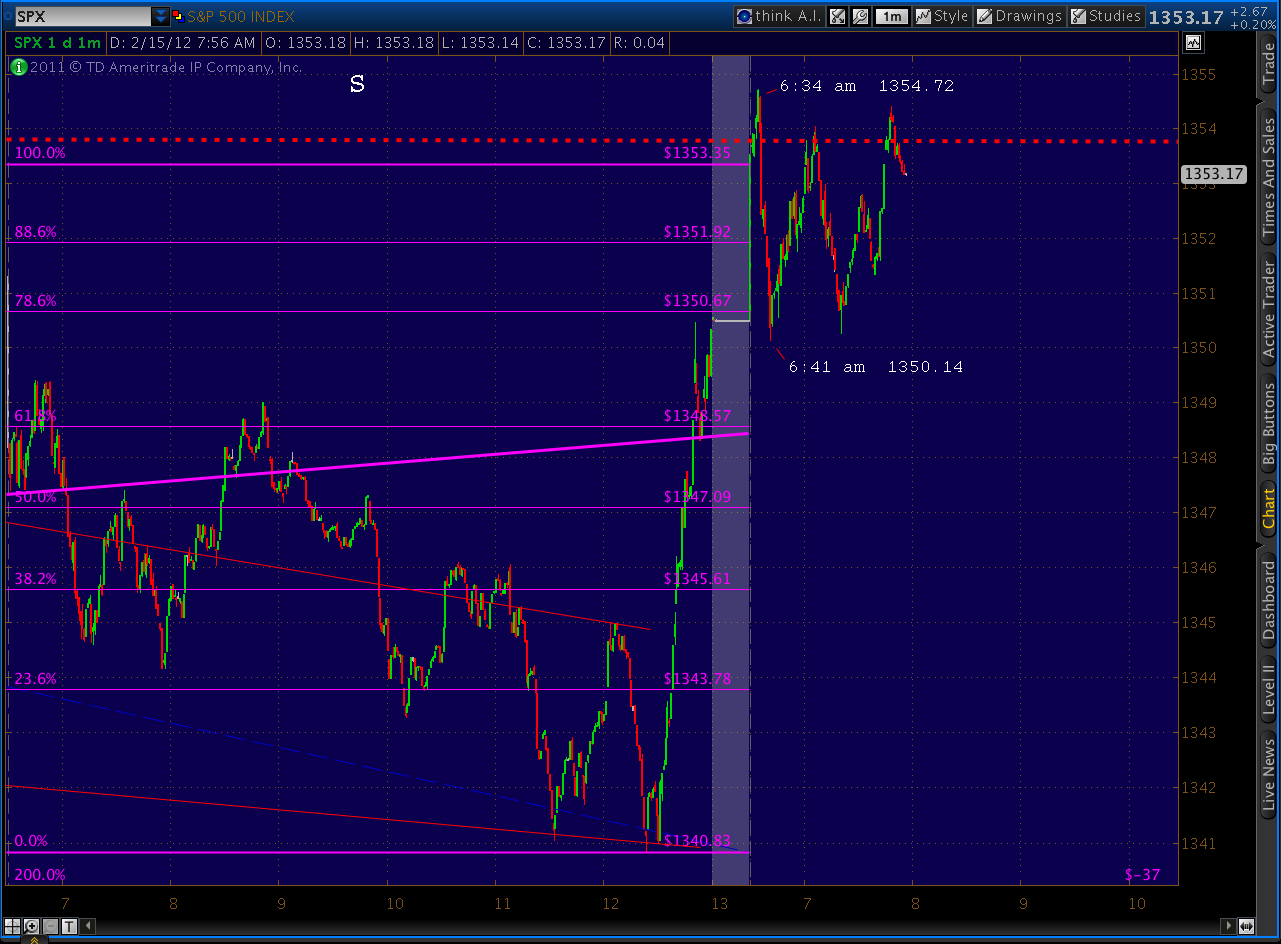Screen dimensions: 1281x944
Task: Click the chart mode icon below toolbar
Action: point(1193,42)
